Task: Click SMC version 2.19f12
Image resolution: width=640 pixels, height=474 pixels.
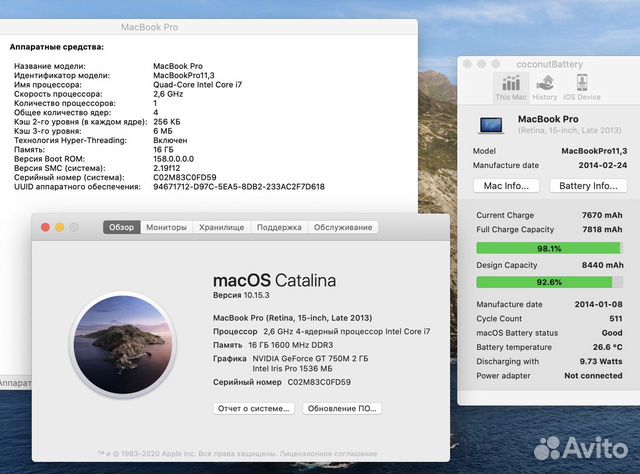Action: pyautogui.click(x=167, y=168)
